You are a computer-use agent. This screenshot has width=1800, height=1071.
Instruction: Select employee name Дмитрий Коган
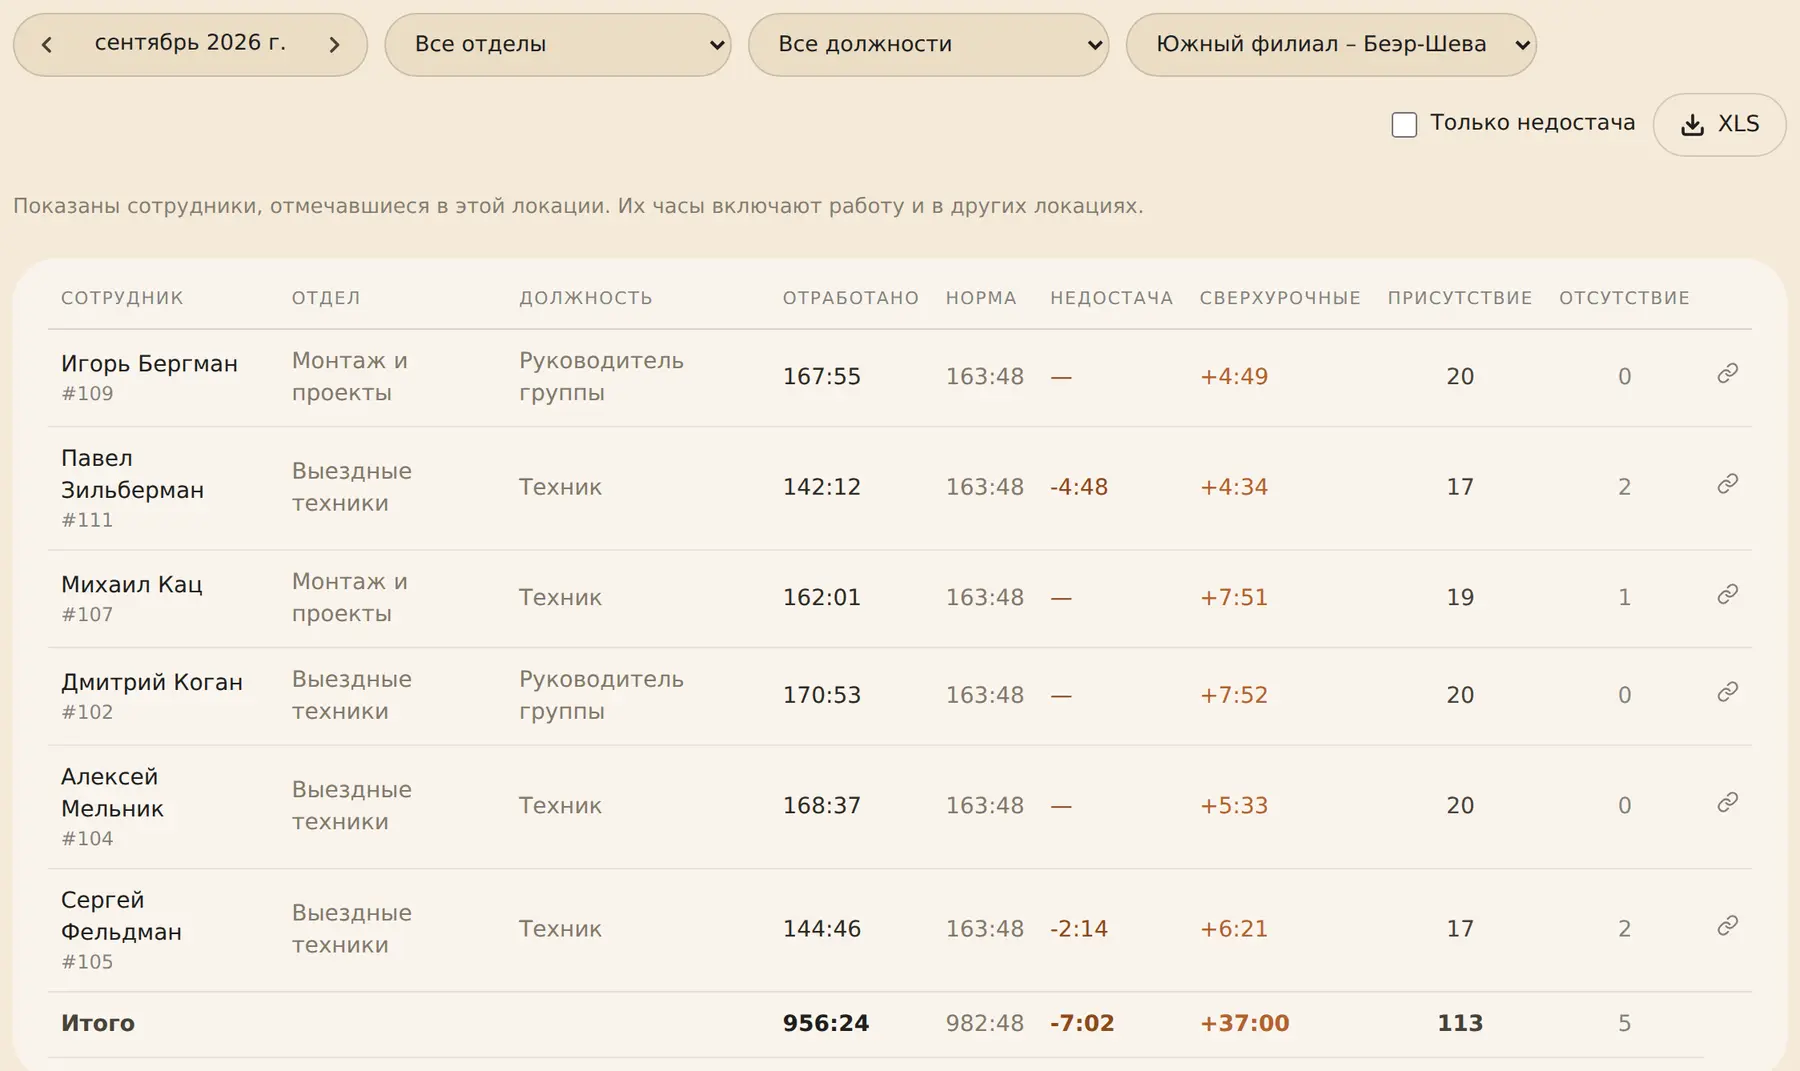pos(152,682)
